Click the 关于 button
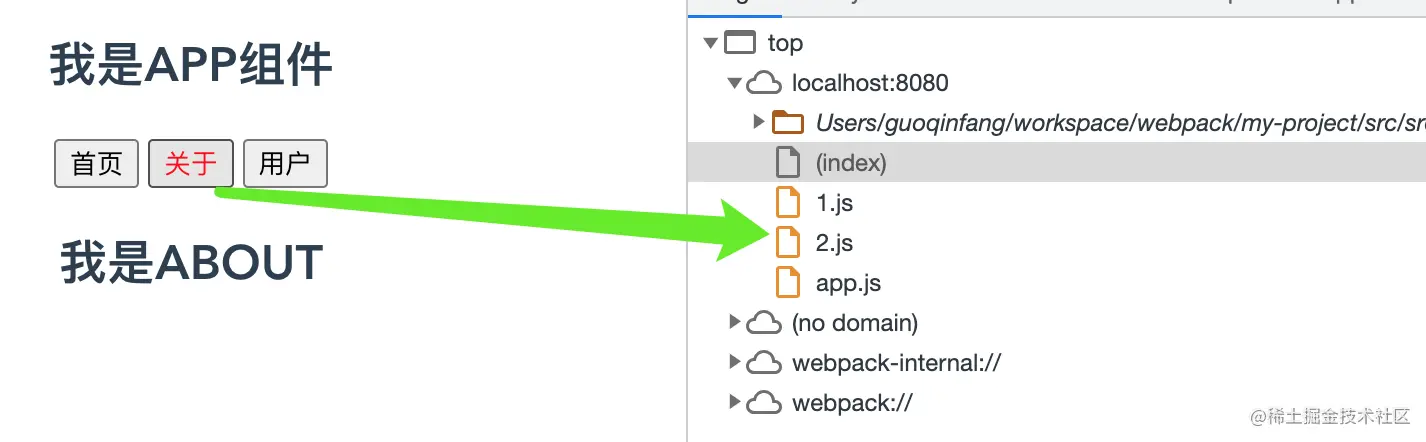The height and width of the screenshot is (442, 1426). pos(191,163)
